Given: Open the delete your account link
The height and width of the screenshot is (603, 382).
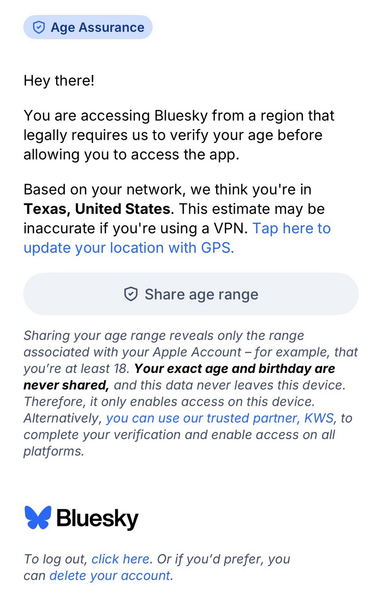Looking at the screenshot, I should pos(110,575).
